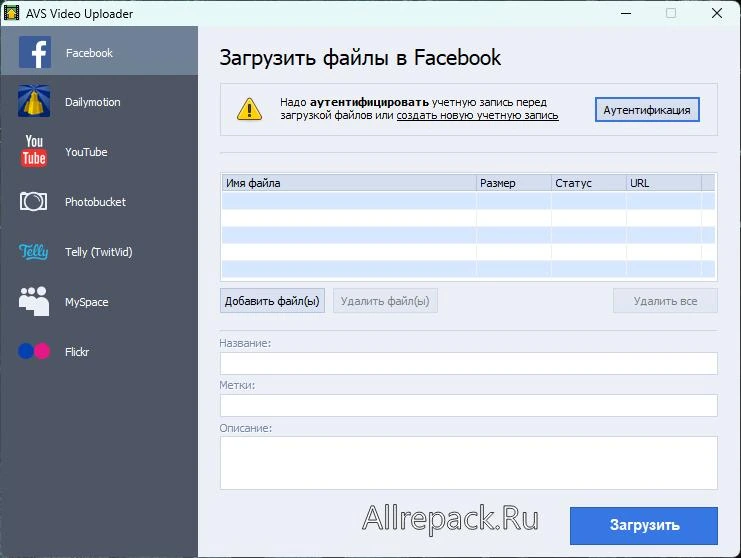The width and height of the screenshot is (741, 558).
Task: Click the Добавить файл(ы) button
Action: pos(272,301)
